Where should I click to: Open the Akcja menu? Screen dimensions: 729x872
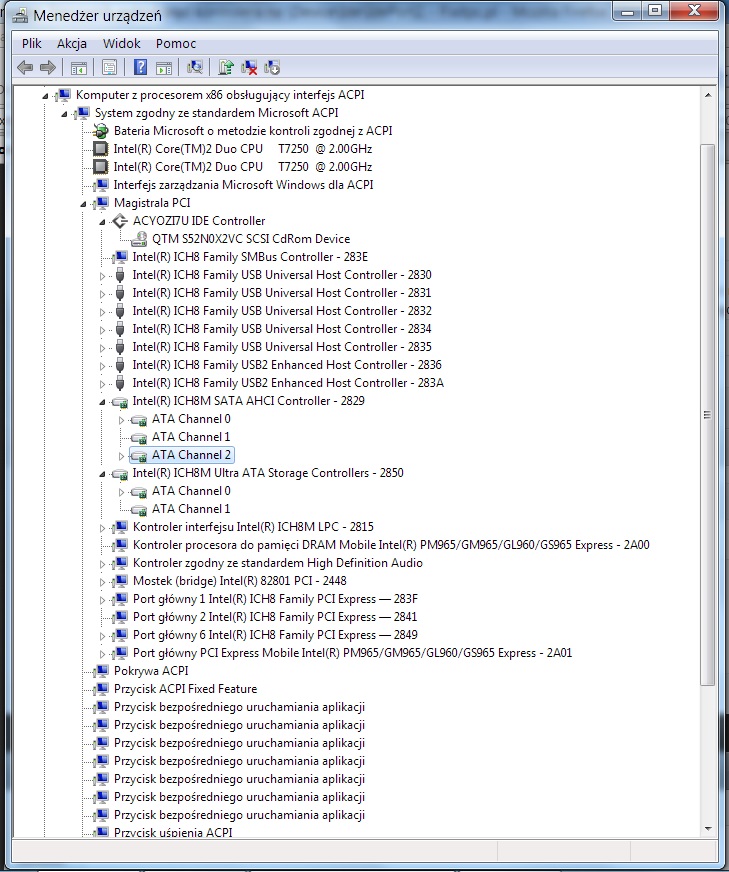pyautogui.click(x=72, y=43)
